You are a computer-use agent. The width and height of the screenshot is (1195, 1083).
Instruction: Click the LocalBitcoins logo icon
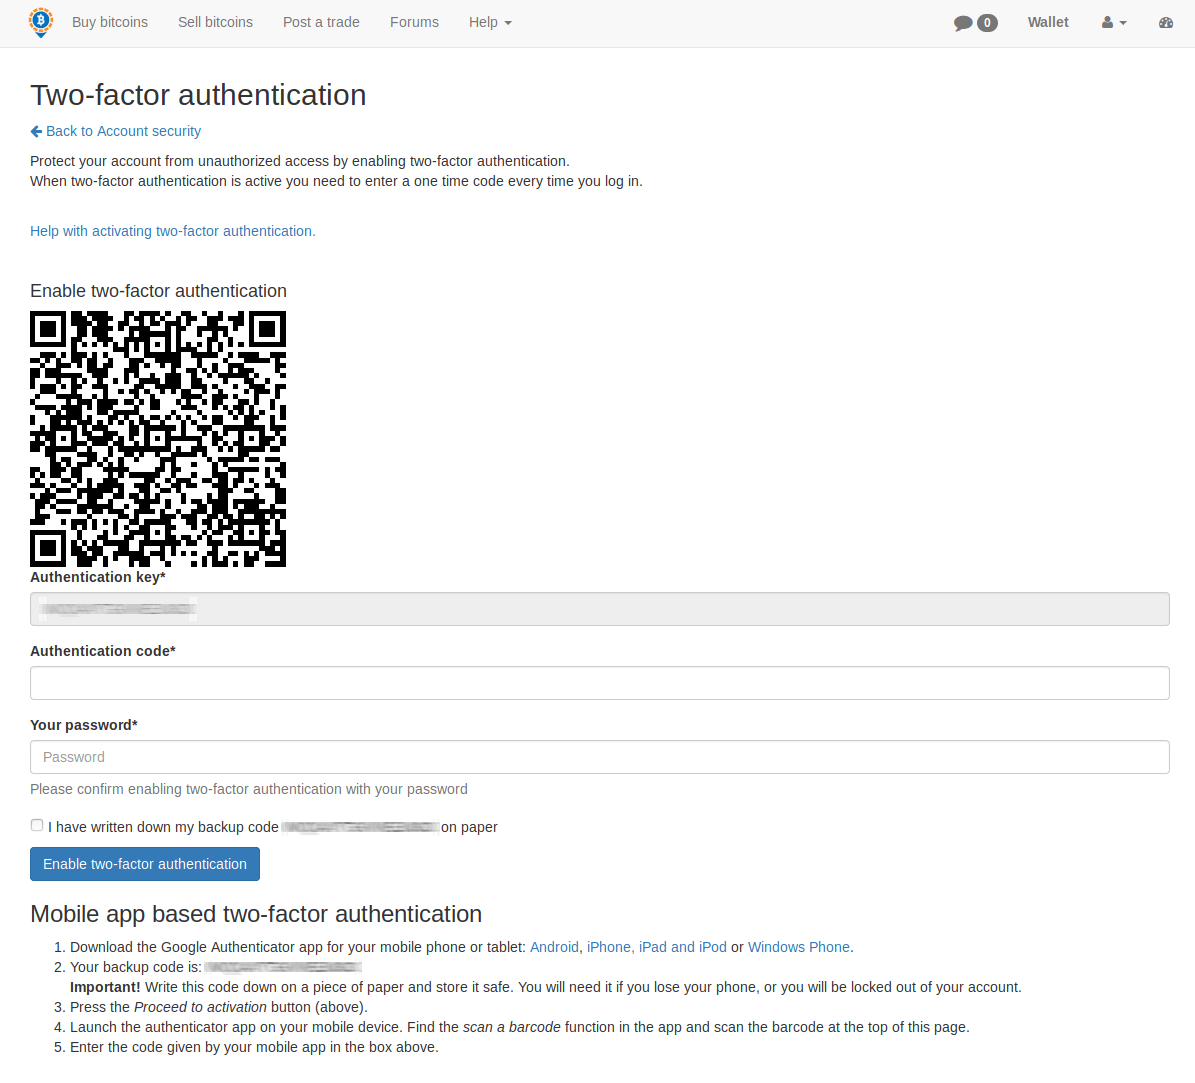pos(41,22)
